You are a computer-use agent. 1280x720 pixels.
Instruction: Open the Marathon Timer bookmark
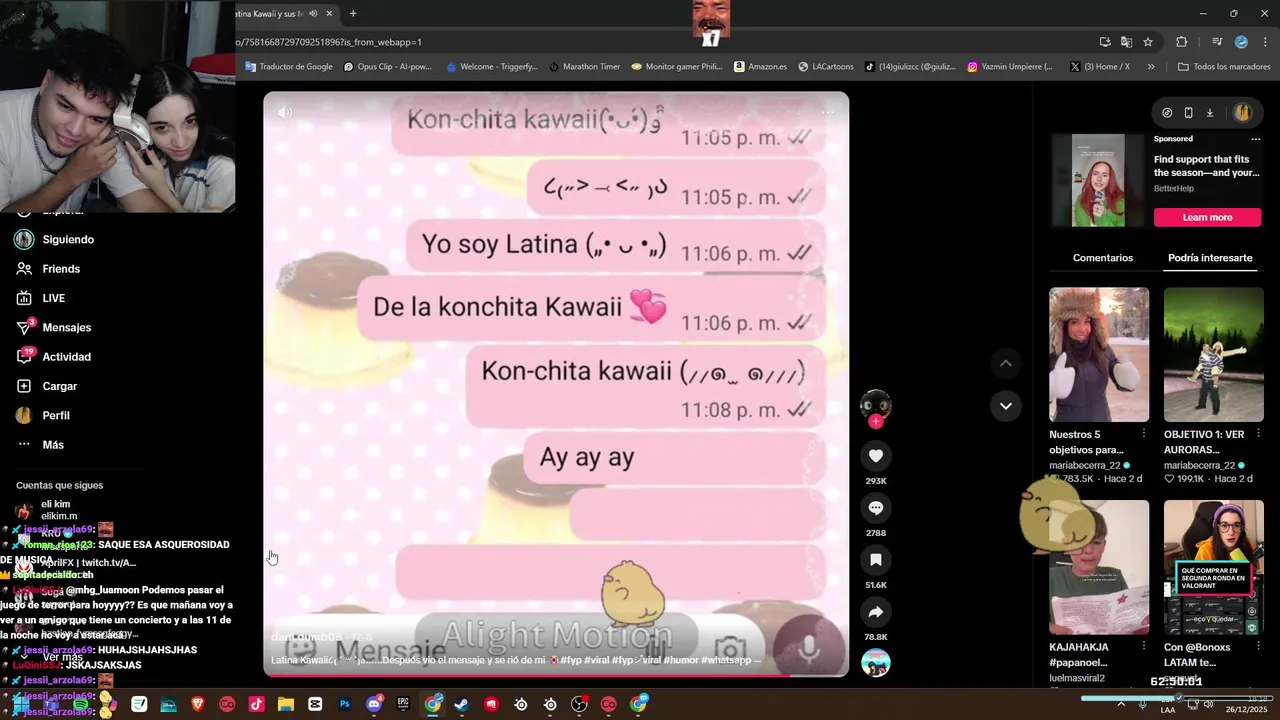[x=583, y=67]
